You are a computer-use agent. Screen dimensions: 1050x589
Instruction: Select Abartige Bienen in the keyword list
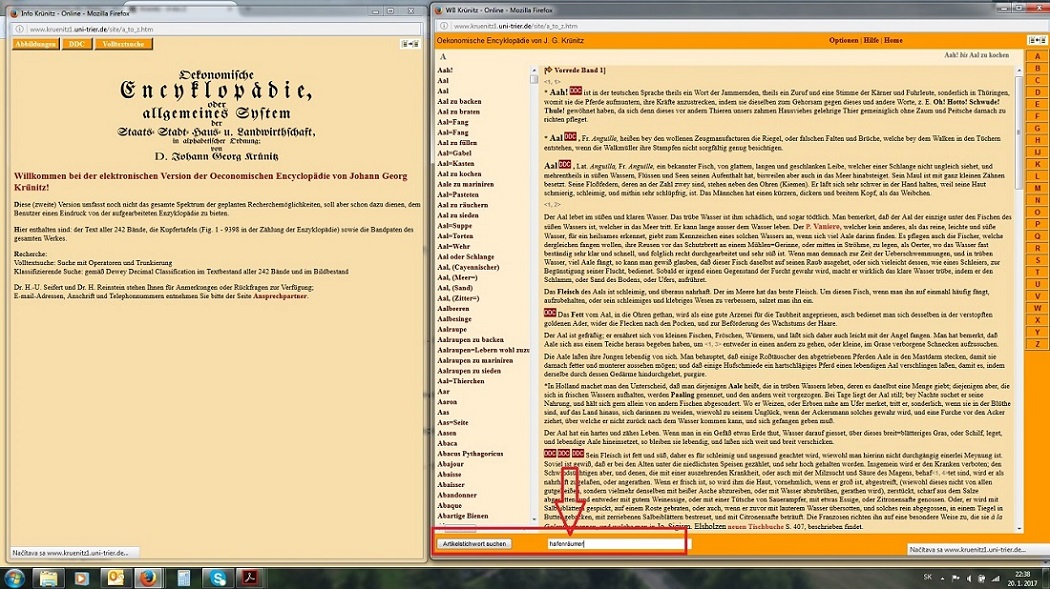pyautogui.click(x=462, y=516)
